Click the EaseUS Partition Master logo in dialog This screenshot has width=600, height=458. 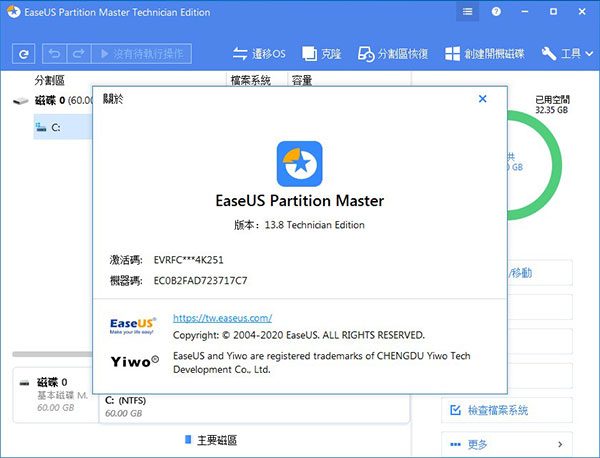[300, 164]
